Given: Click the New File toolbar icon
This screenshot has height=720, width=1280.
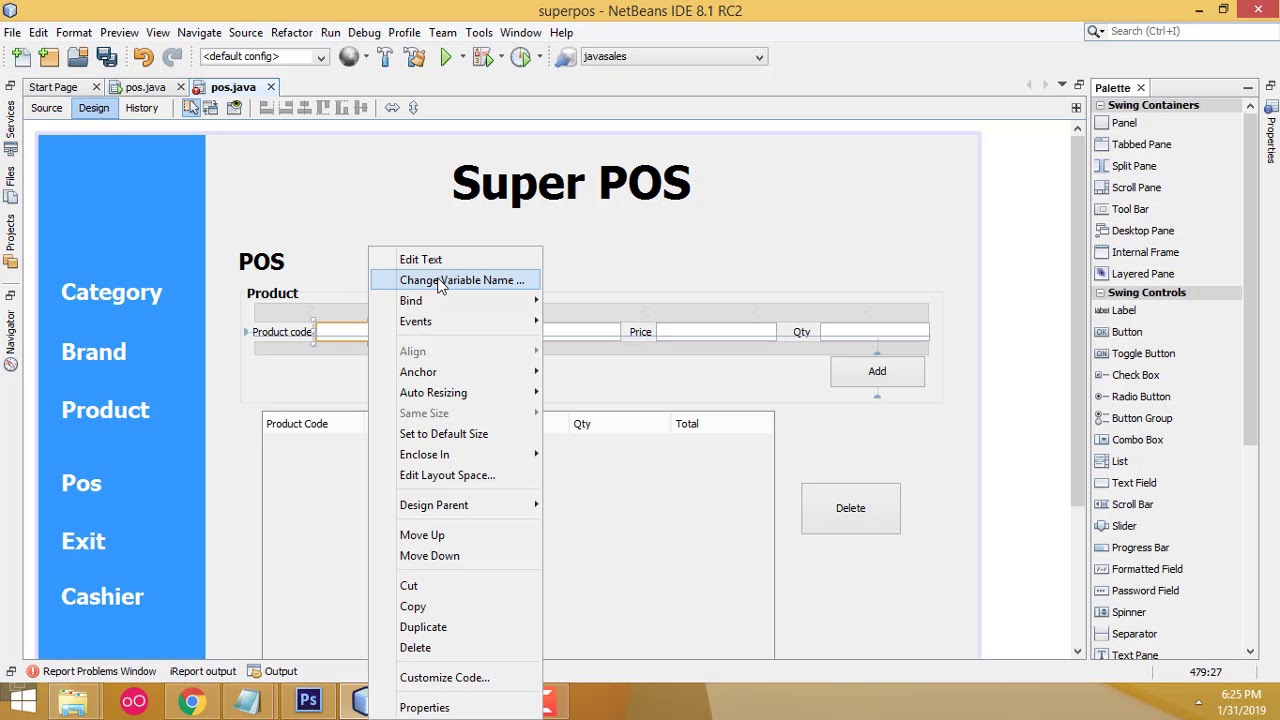Looking at the screenshot, I should coord(22,57).
